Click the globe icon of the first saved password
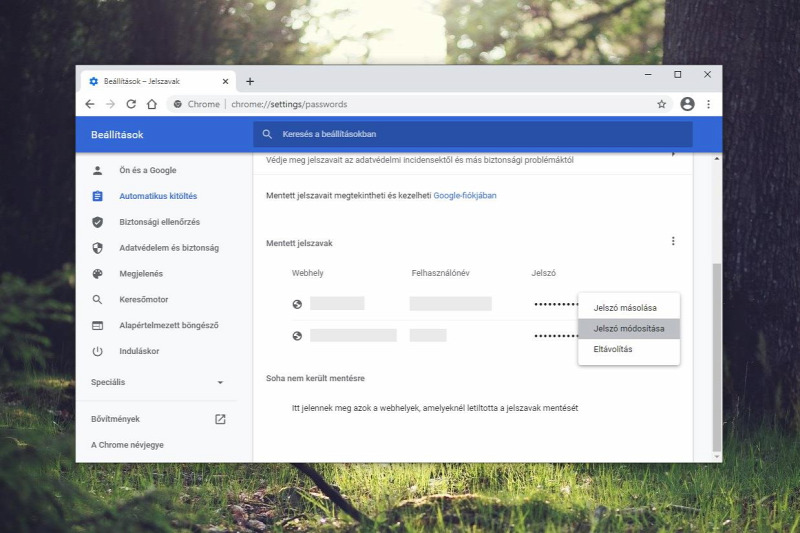This screenshot has height=533, width=800. pyautogui.click(x=297, y=304)
